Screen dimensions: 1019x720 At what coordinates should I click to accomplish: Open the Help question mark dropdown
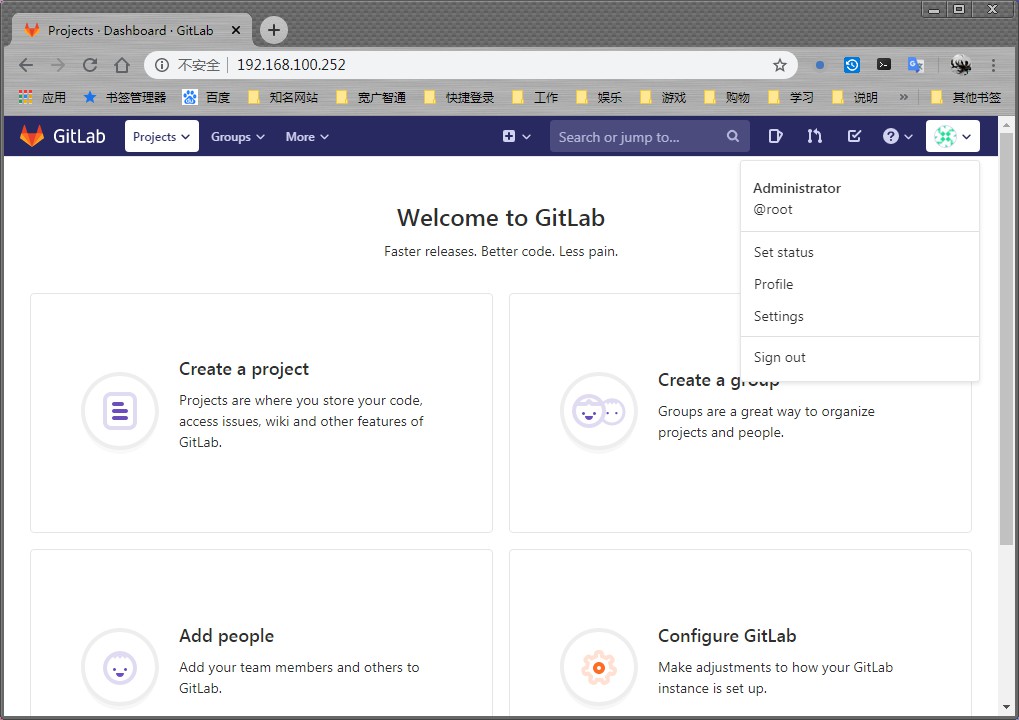pyautogui.click(x=897, y=136)
